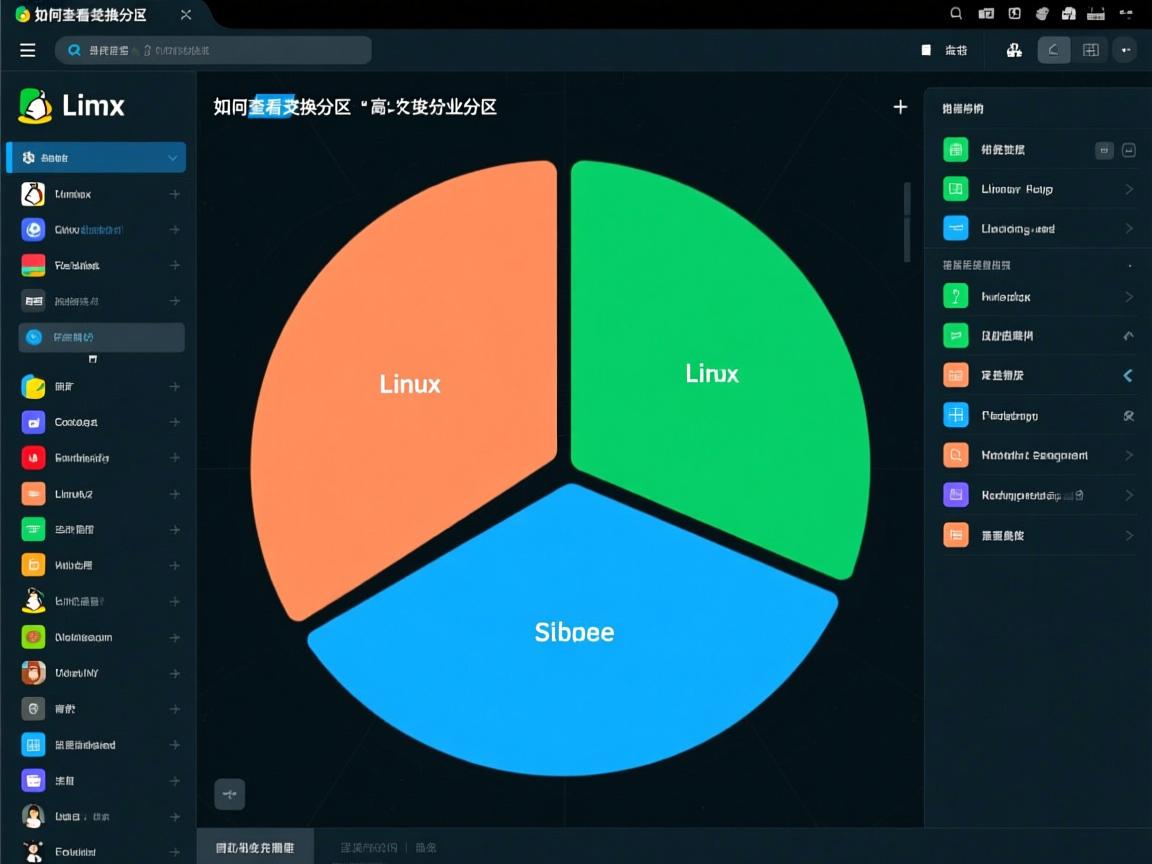Click the small arrow icon below the pie chart
1152x864 pixels.
coord(230,794)
